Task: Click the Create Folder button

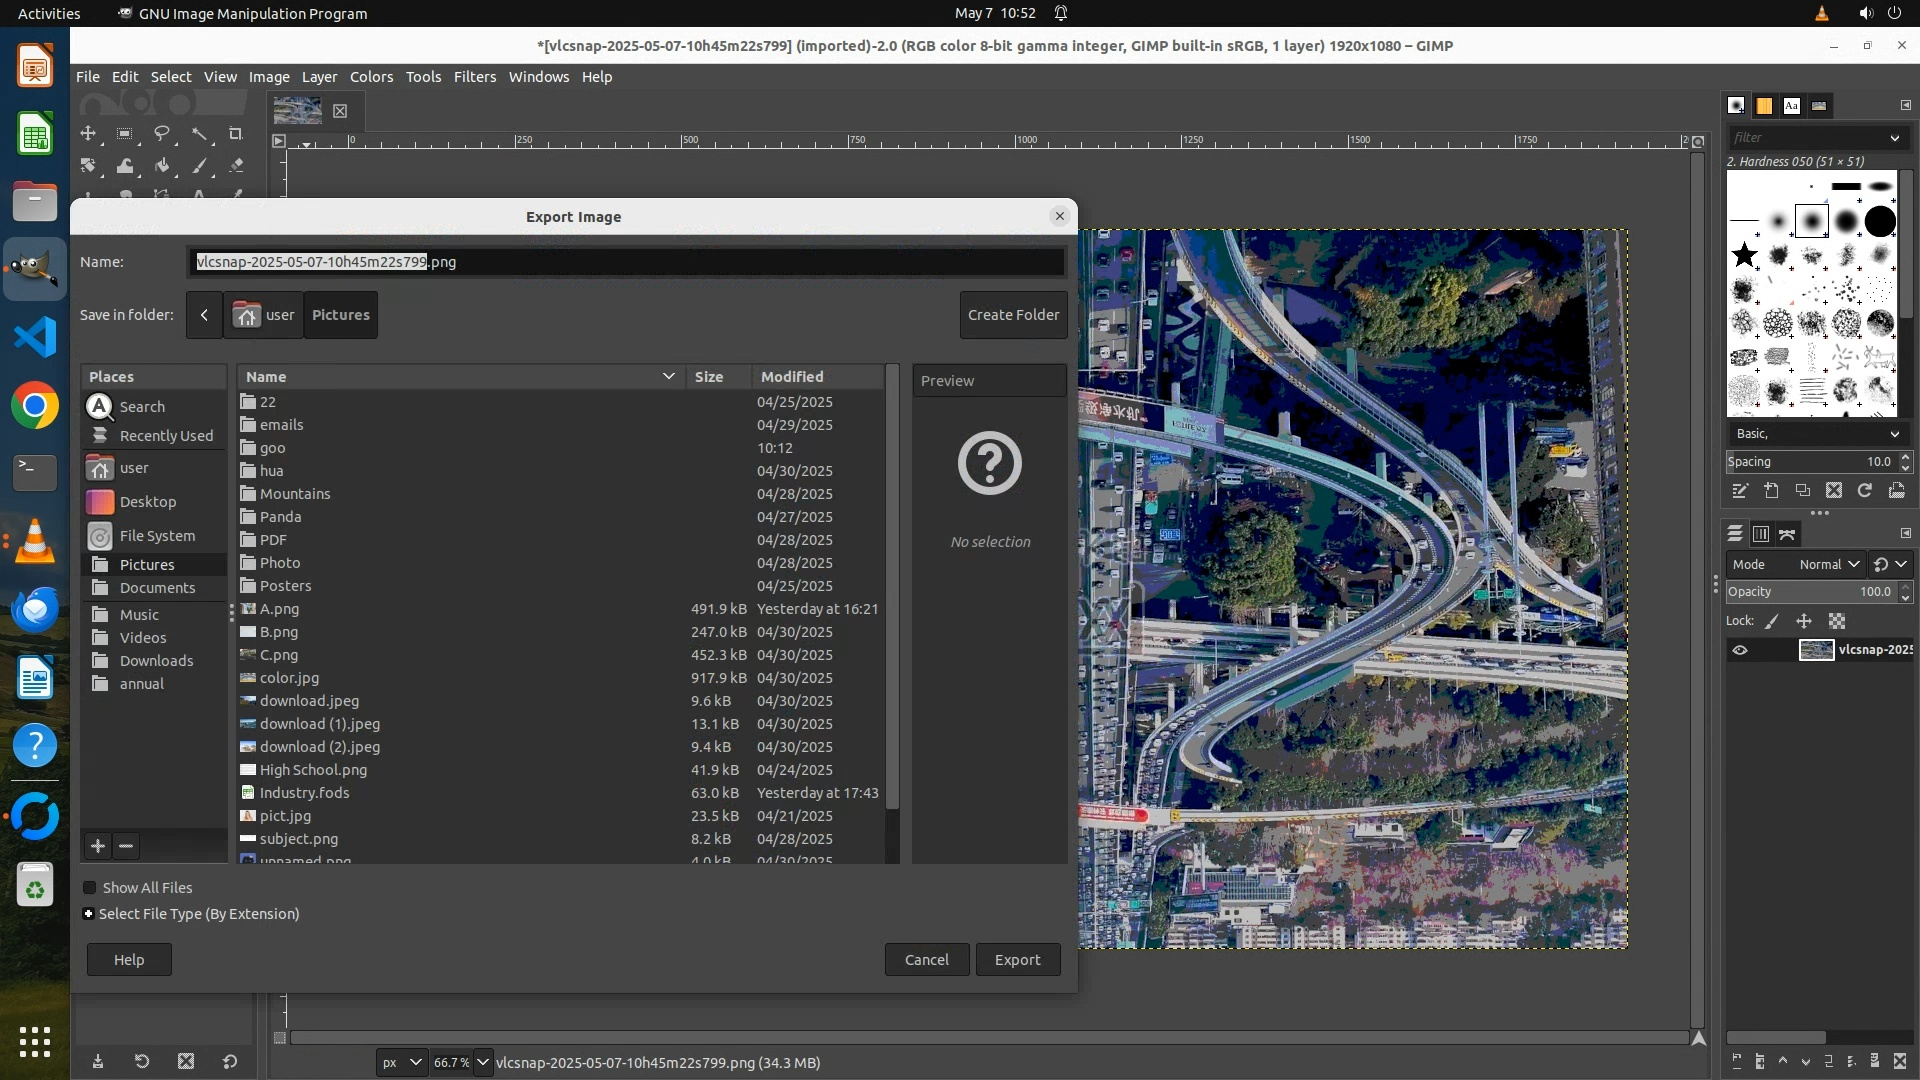Action: tap(1013, 315)
